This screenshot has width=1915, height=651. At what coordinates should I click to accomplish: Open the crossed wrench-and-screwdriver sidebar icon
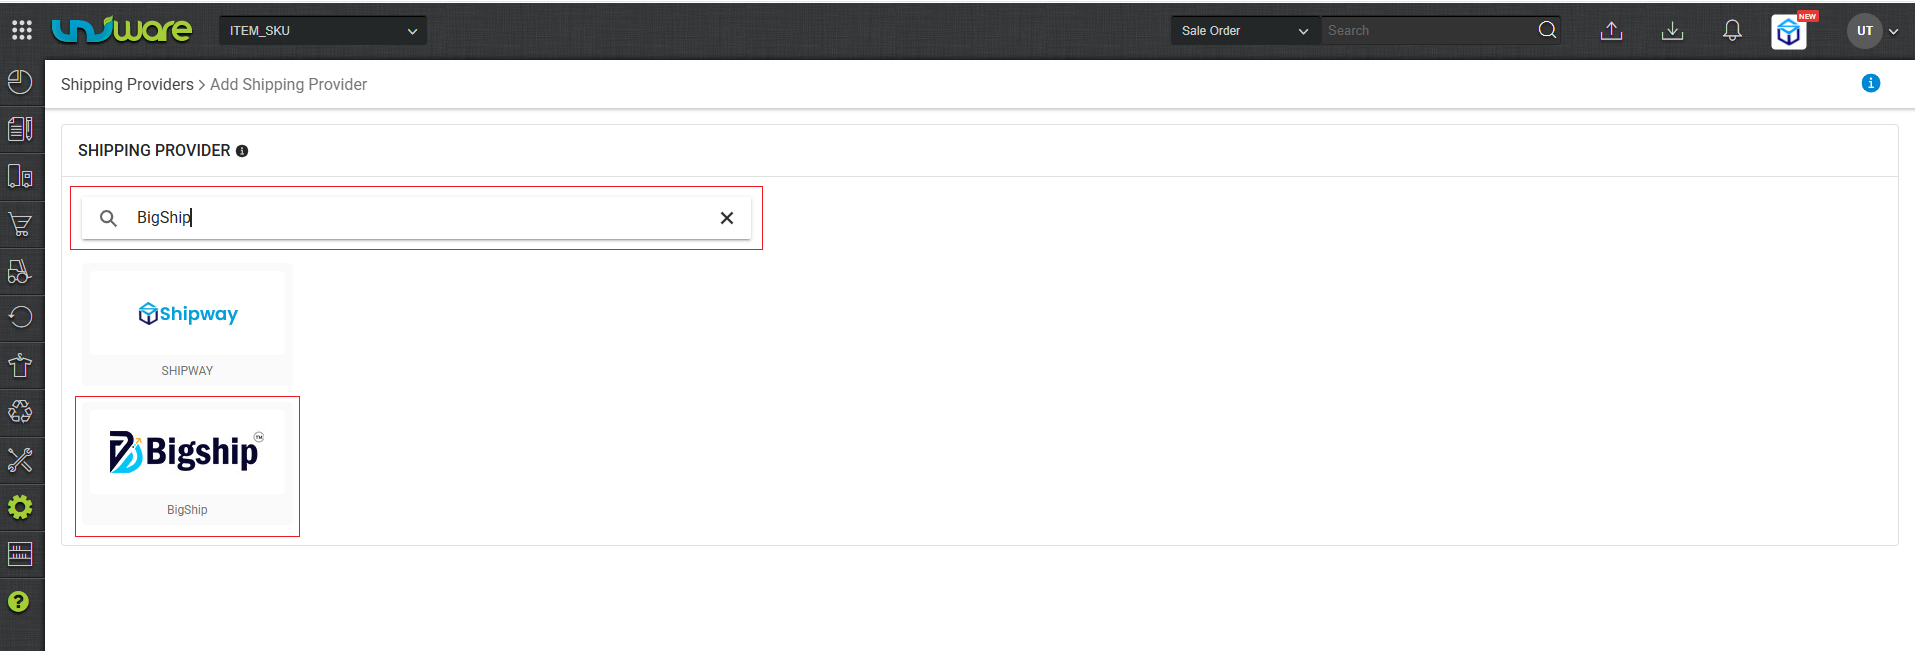click(20, 460)
